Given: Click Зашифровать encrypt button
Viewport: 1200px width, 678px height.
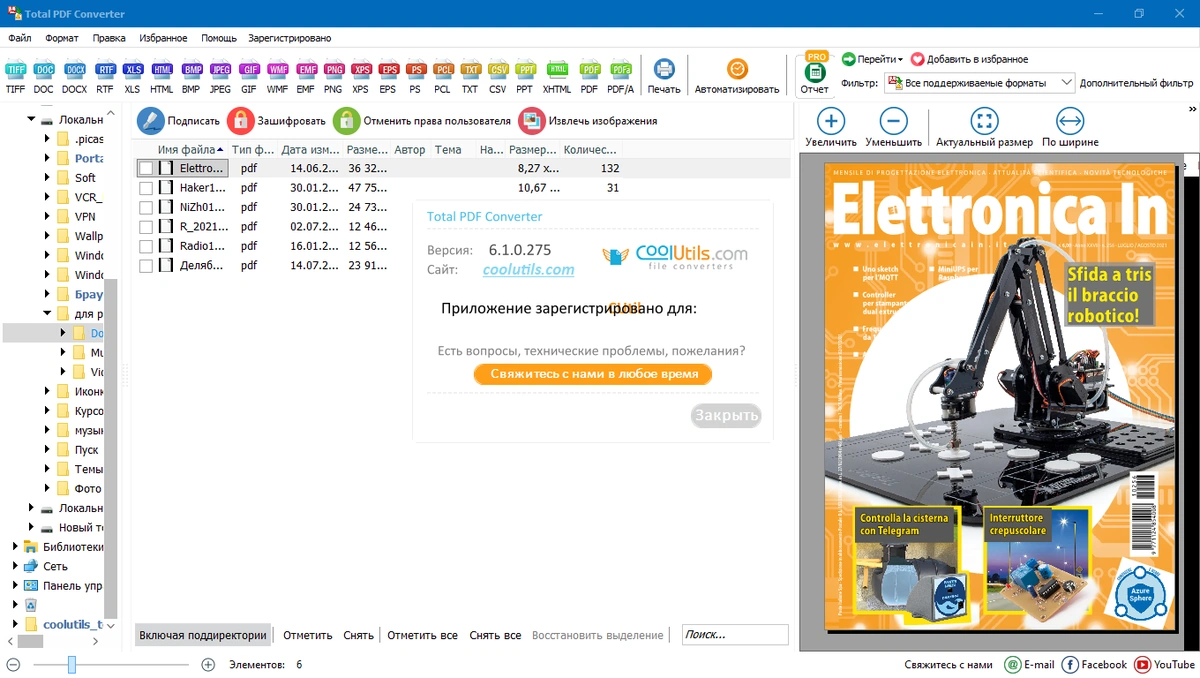Looking at the screenshot, I should click(x=277, y=121).
